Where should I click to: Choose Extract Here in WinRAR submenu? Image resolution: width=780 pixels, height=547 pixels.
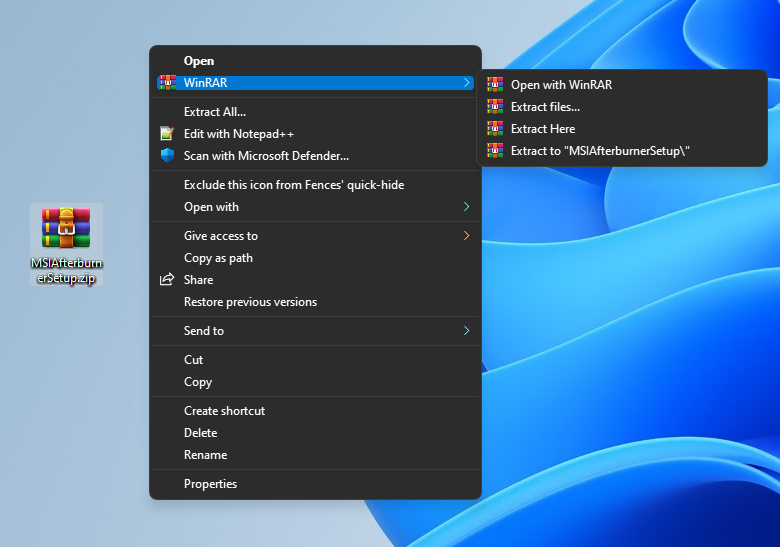pos(622,128)
